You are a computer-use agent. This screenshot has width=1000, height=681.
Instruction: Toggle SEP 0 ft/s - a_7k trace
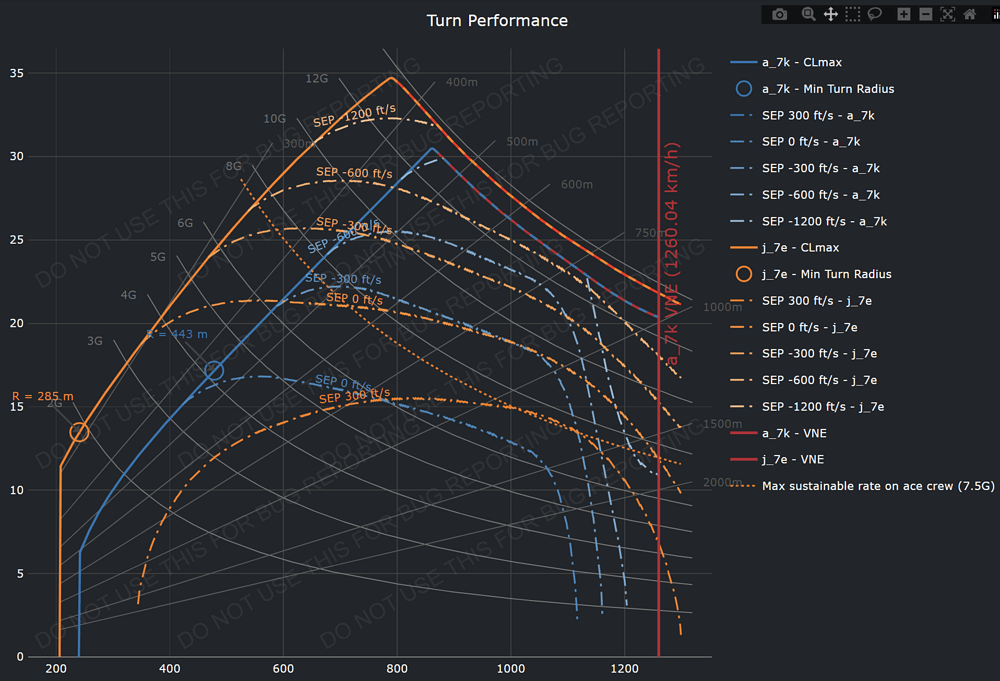tap(810, 142)
